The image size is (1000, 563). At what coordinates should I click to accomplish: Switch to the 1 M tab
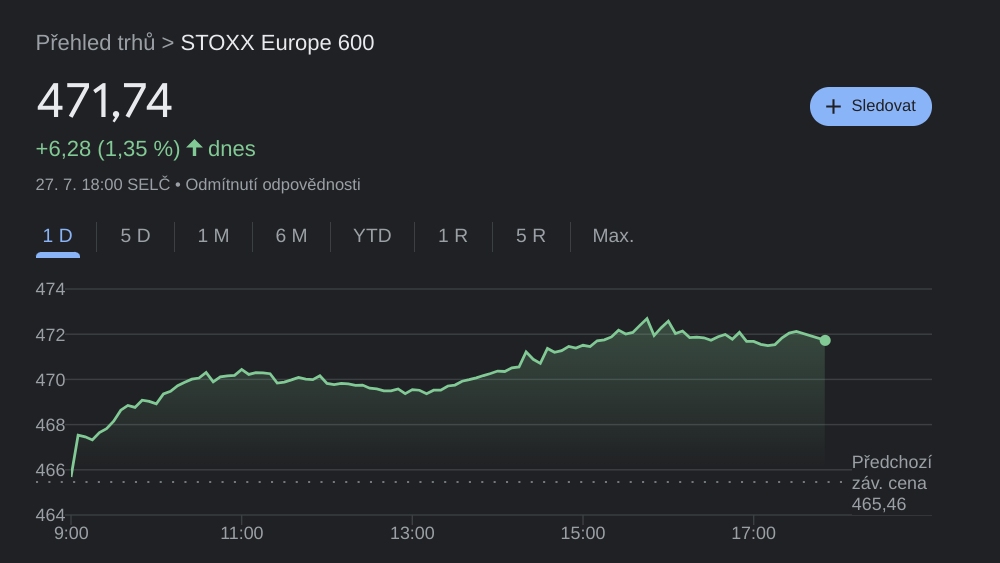click(213, 236)
